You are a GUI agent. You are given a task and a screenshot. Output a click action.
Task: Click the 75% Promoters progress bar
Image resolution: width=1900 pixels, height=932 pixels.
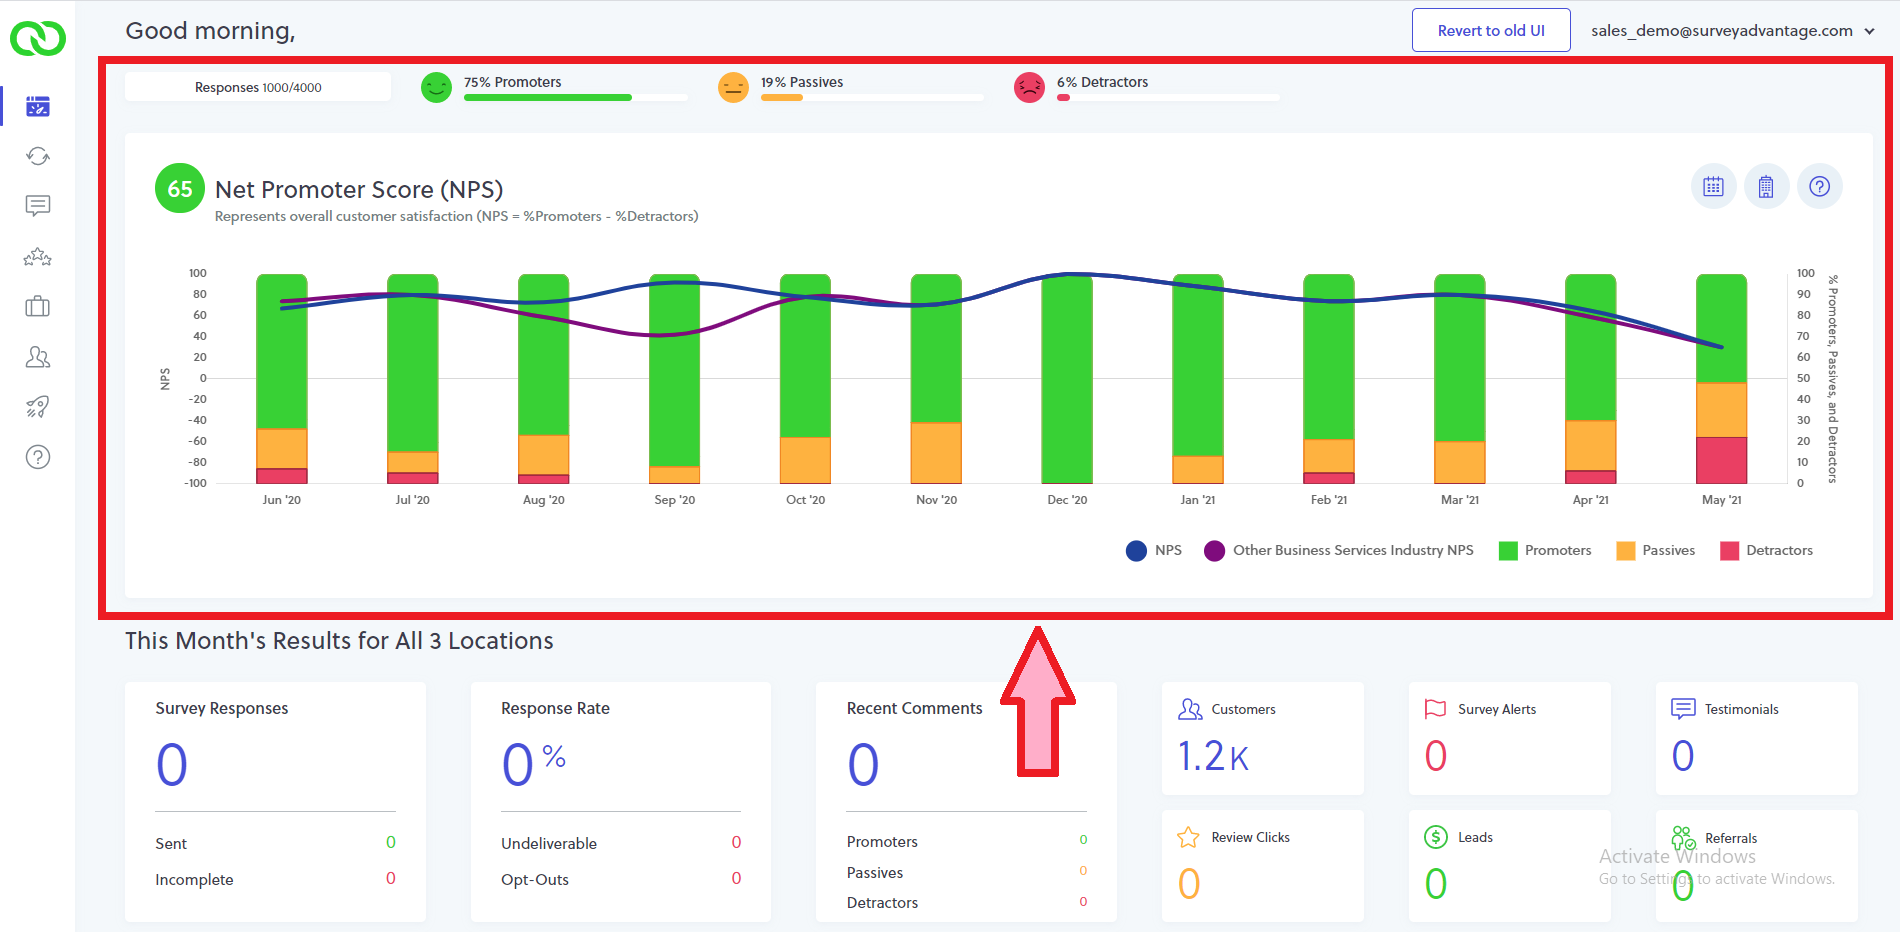tap(576, 98)
